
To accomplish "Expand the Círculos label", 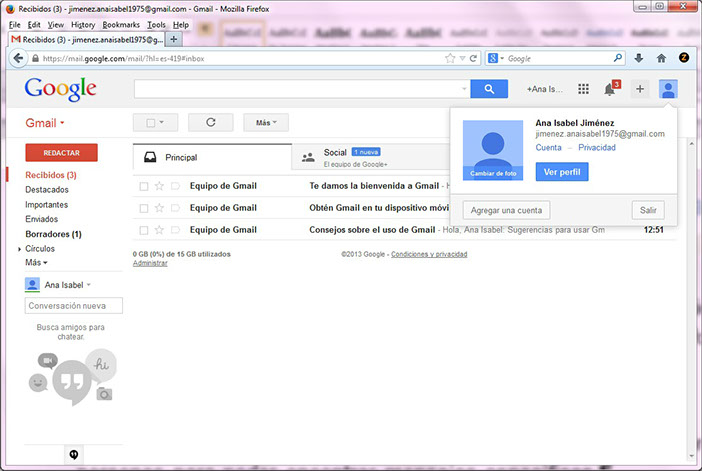I will 19,249.
